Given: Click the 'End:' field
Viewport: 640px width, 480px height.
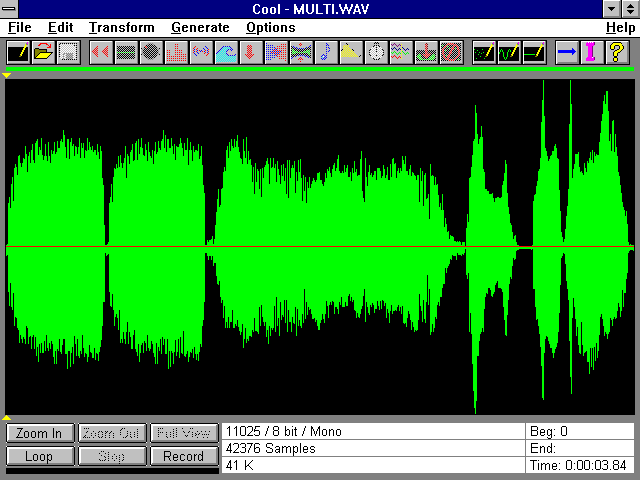Looking at the screenshot, I should point(580,449).
